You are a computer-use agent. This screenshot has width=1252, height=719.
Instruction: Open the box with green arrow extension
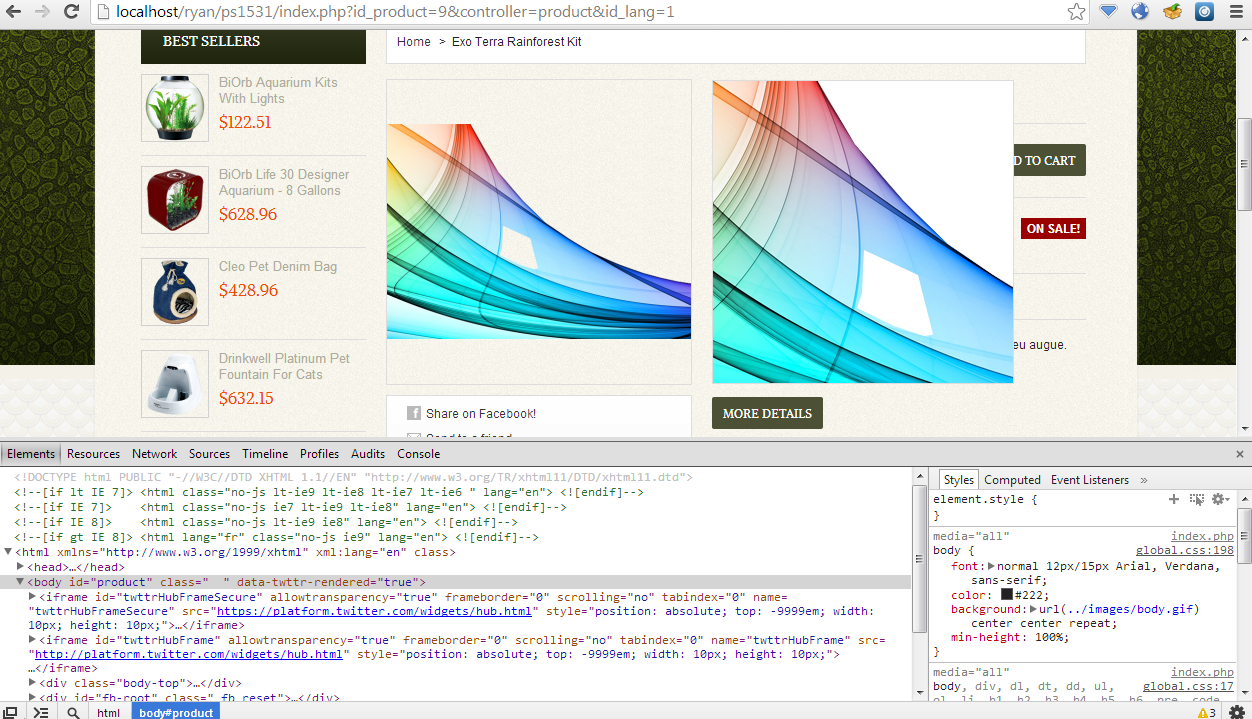click(1172, 12)
